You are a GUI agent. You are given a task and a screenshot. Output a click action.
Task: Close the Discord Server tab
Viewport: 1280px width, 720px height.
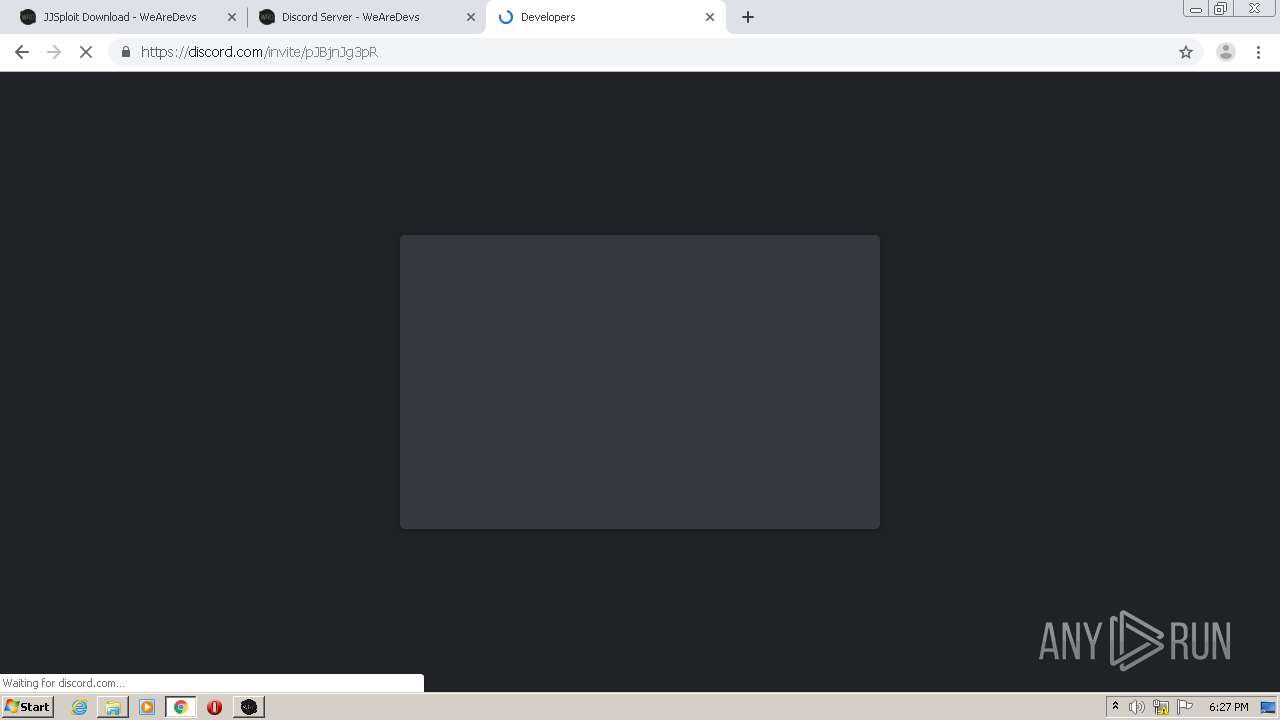click(x=471, y=17)
